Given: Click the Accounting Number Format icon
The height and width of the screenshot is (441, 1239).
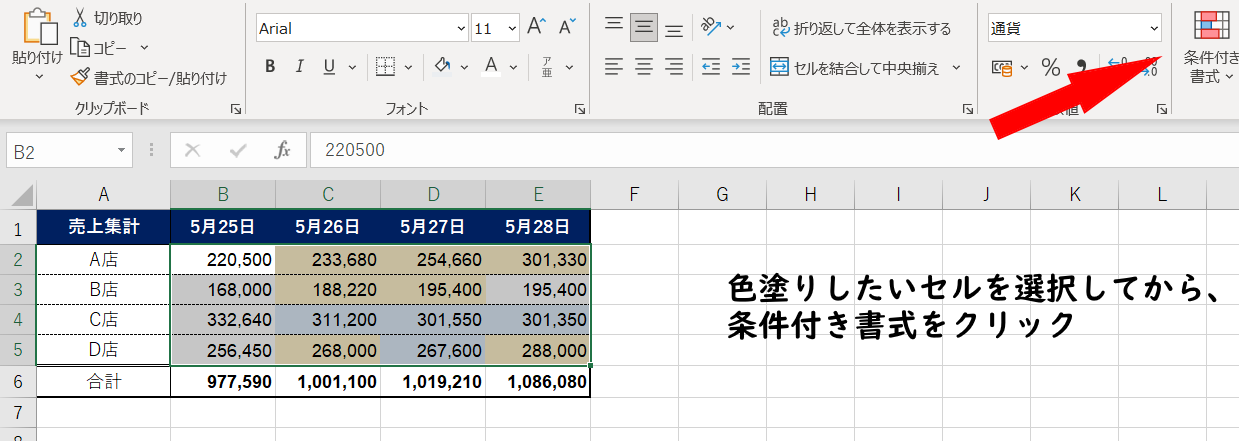Looking at the screenshot, I should click(1002, 67).
